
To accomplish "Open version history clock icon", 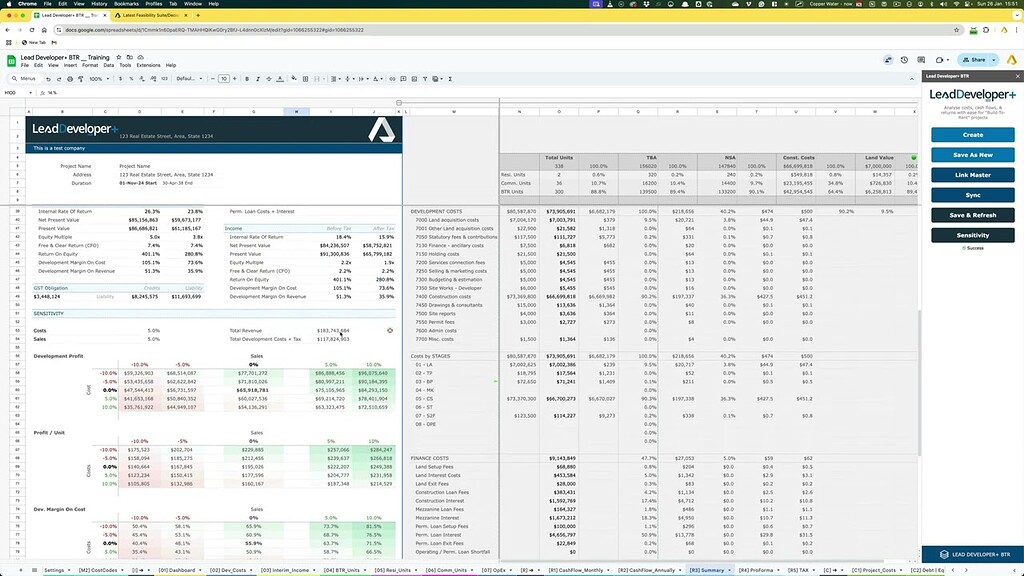I will [904, 60].
